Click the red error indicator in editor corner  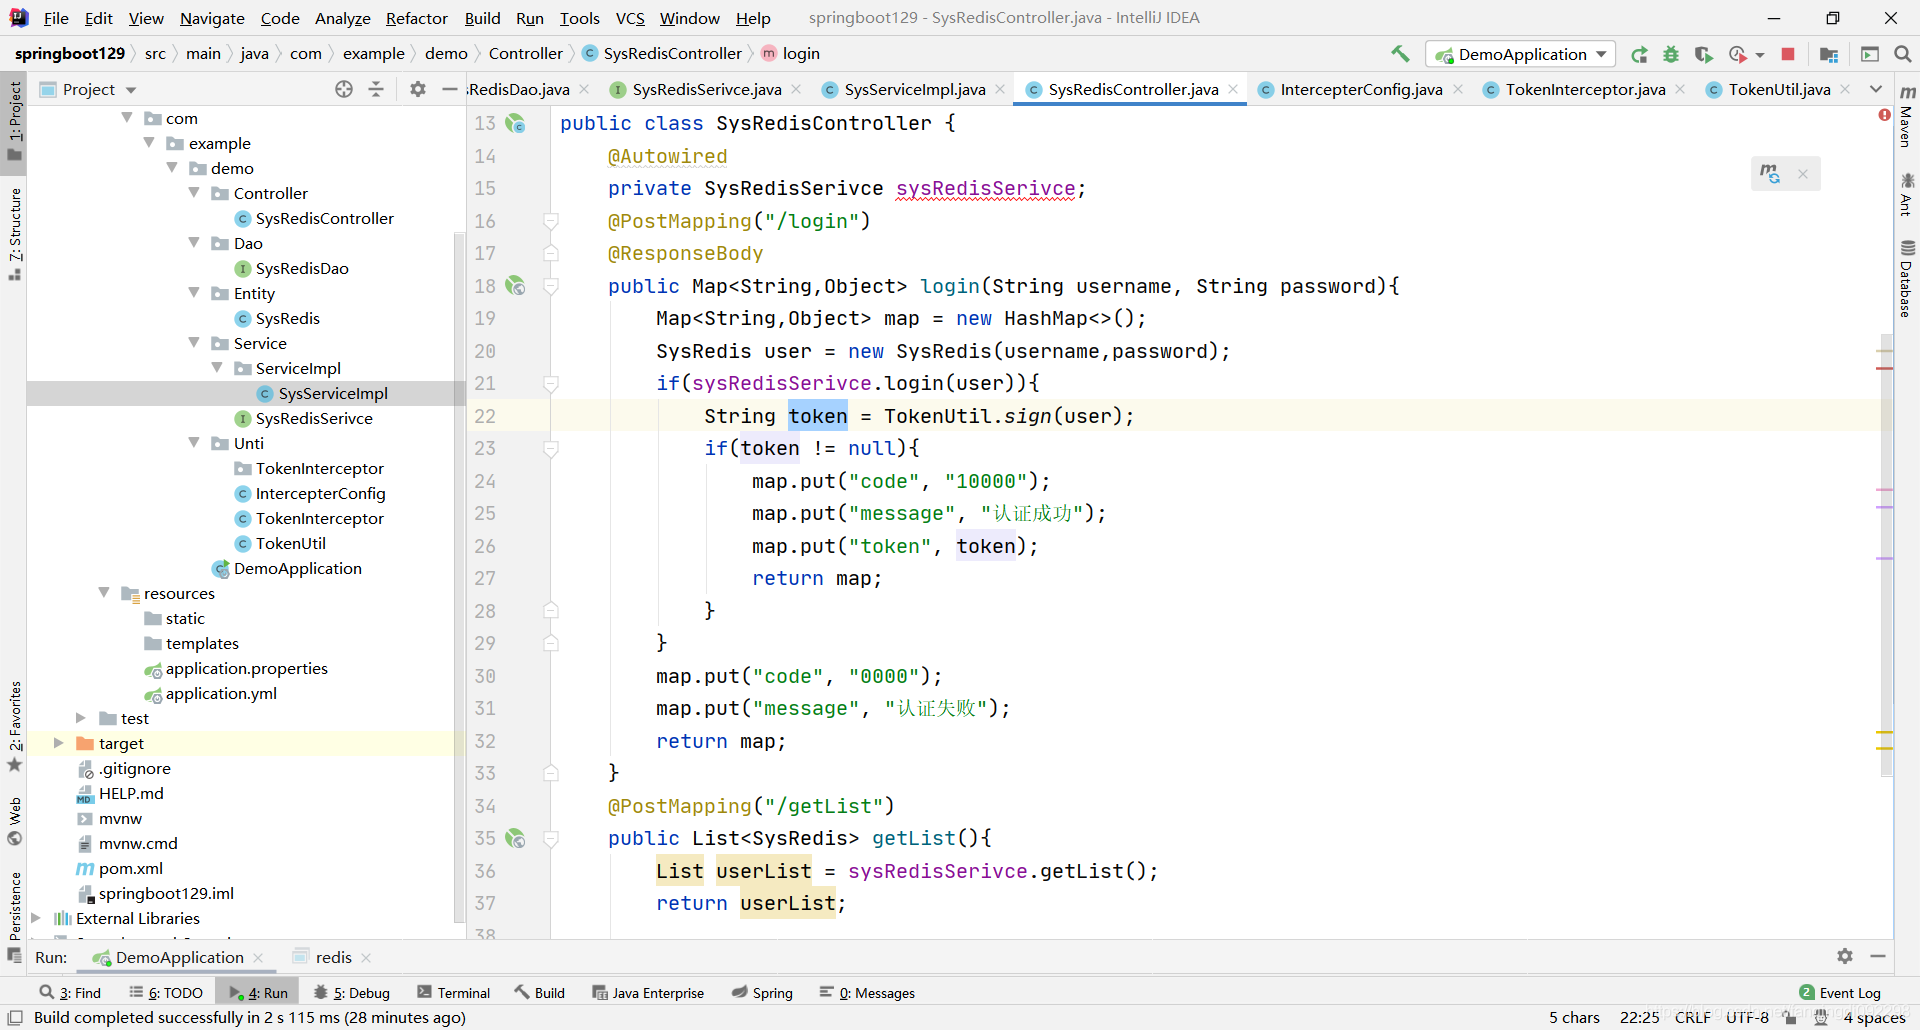[x=1884, y=115]
